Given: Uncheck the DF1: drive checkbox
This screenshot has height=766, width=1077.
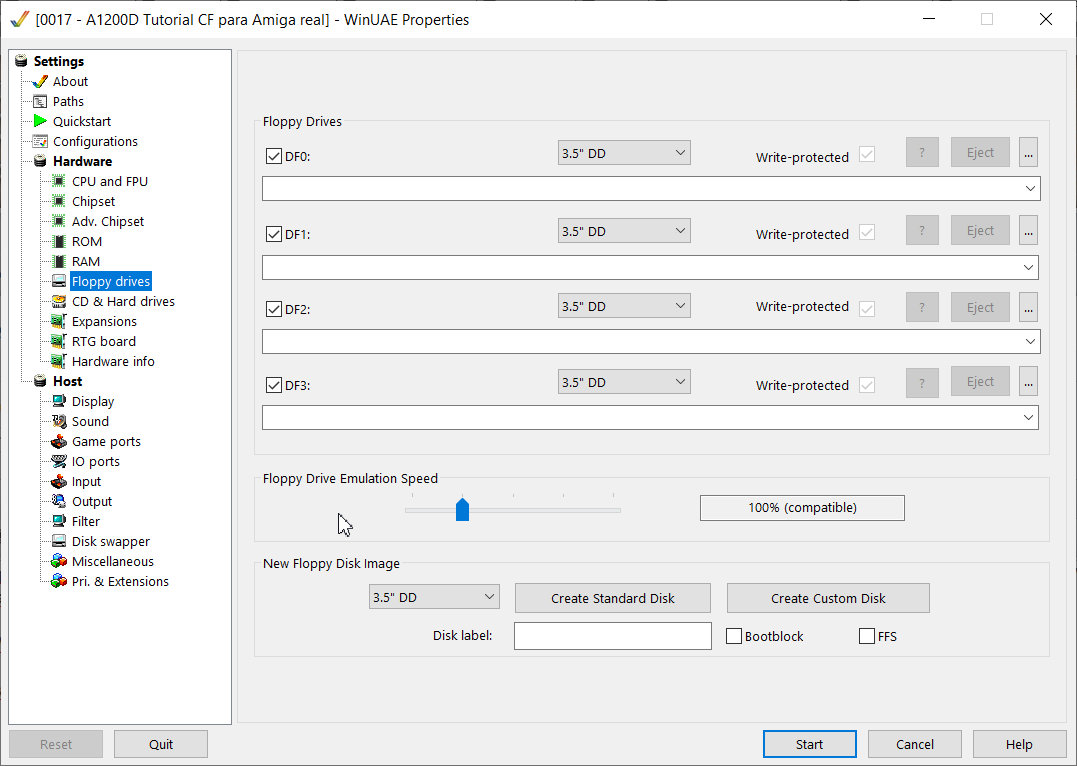Looking at the screenshot, I should coord(274,234).
